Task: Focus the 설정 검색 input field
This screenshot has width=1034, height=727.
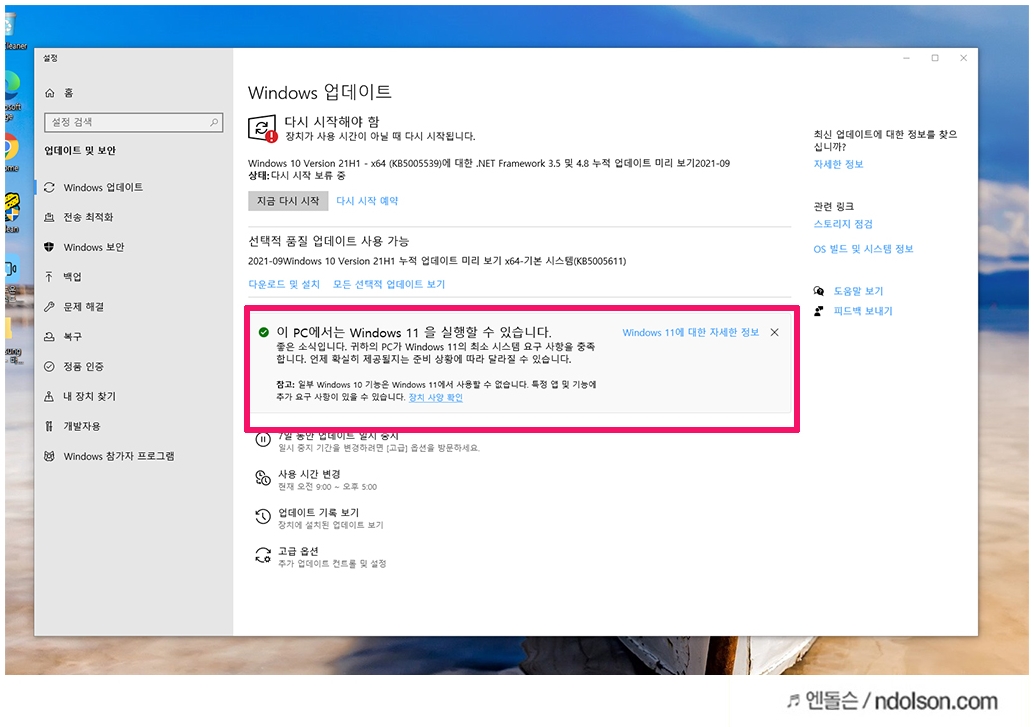Action: click(x=133, y=122)
